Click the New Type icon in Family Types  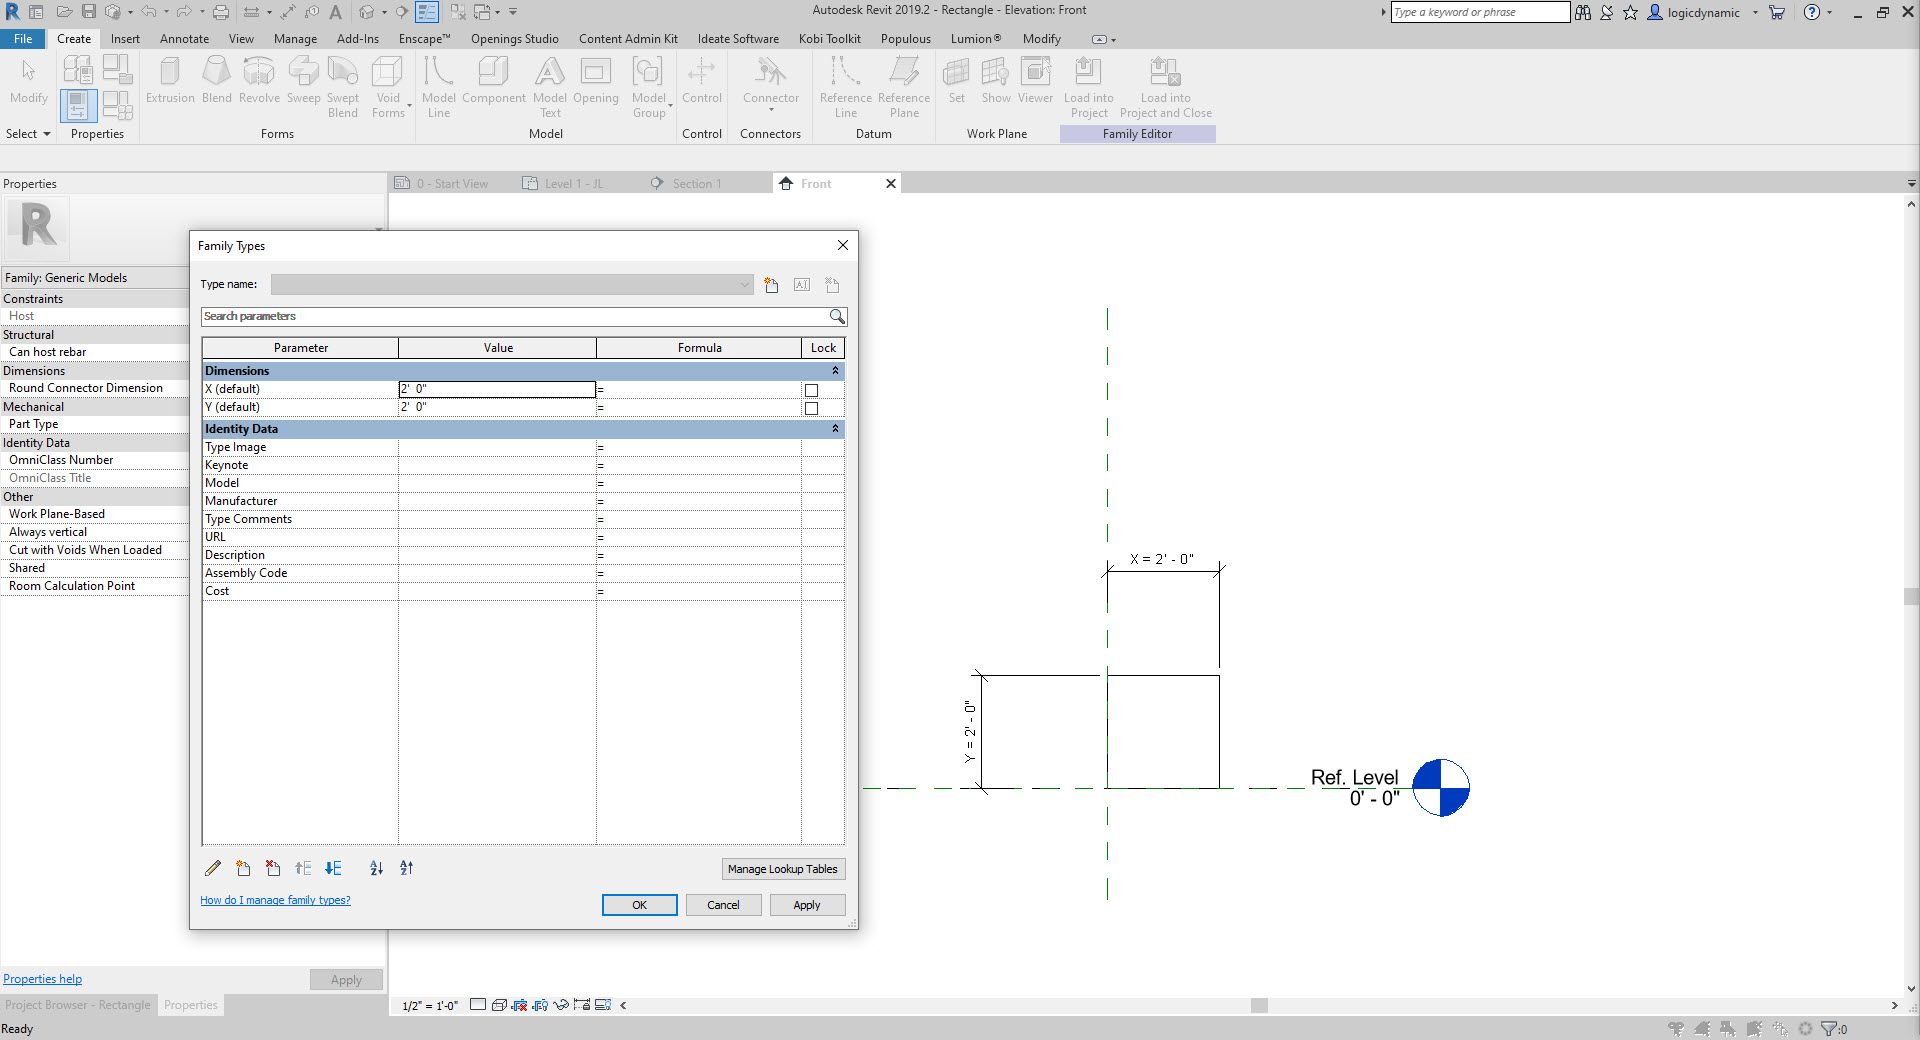pos(771,285)
